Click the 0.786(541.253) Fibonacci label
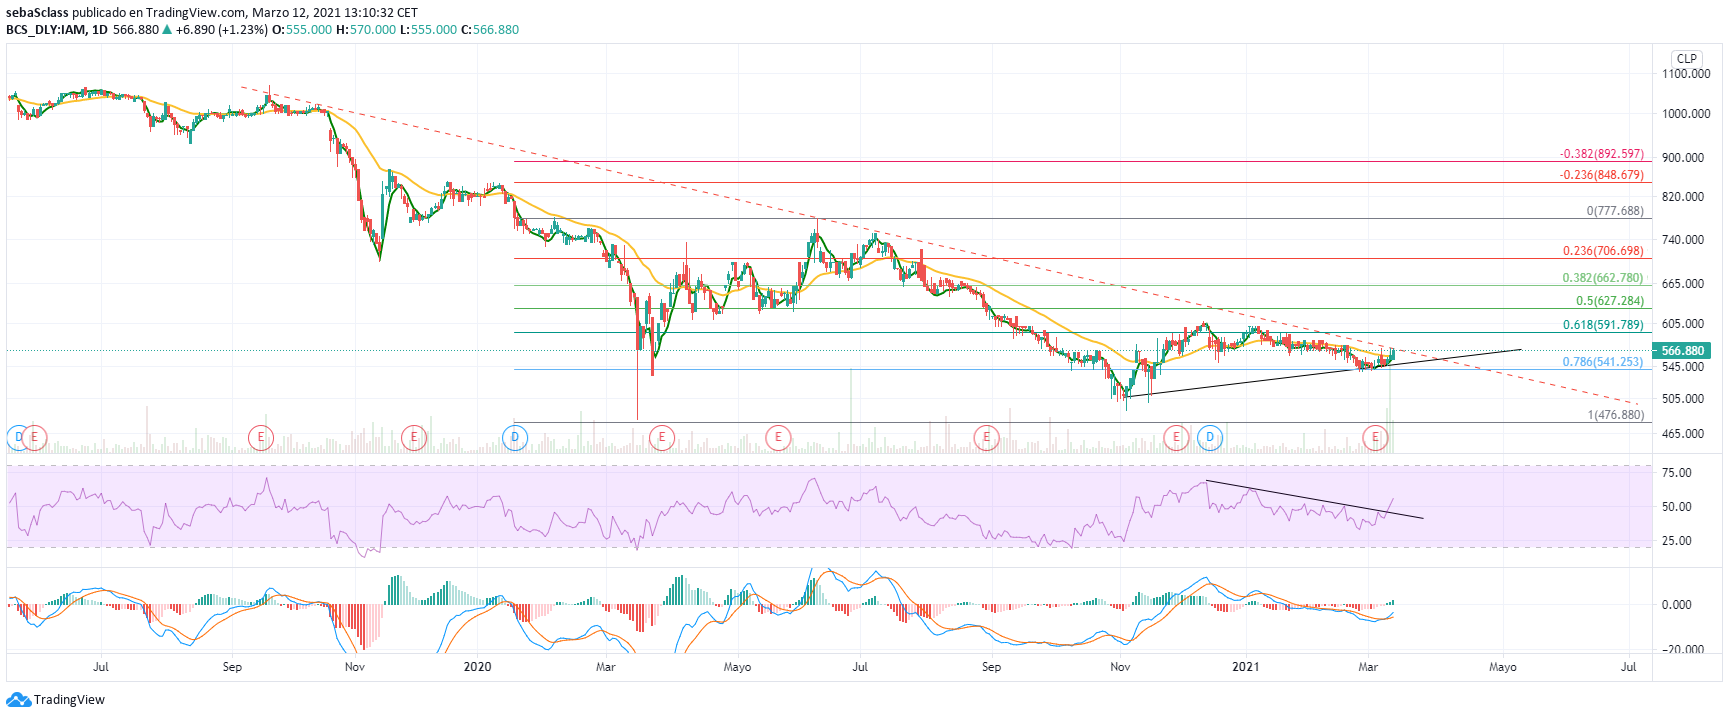Screen dimensions: 1729x718 click(1603, 362)
